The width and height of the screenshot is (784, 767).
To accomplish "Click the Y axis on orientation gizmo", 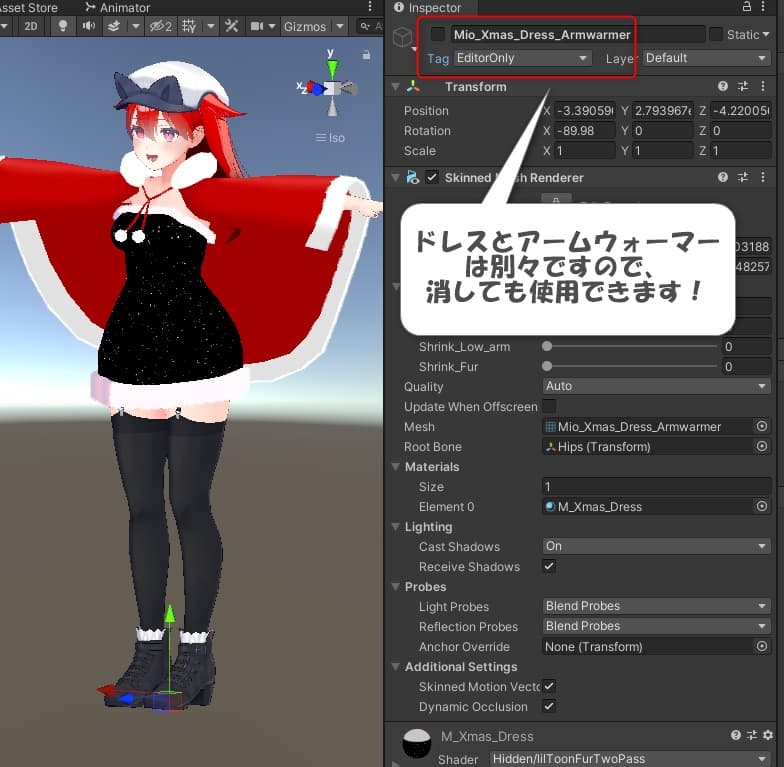I will [332, 68].
